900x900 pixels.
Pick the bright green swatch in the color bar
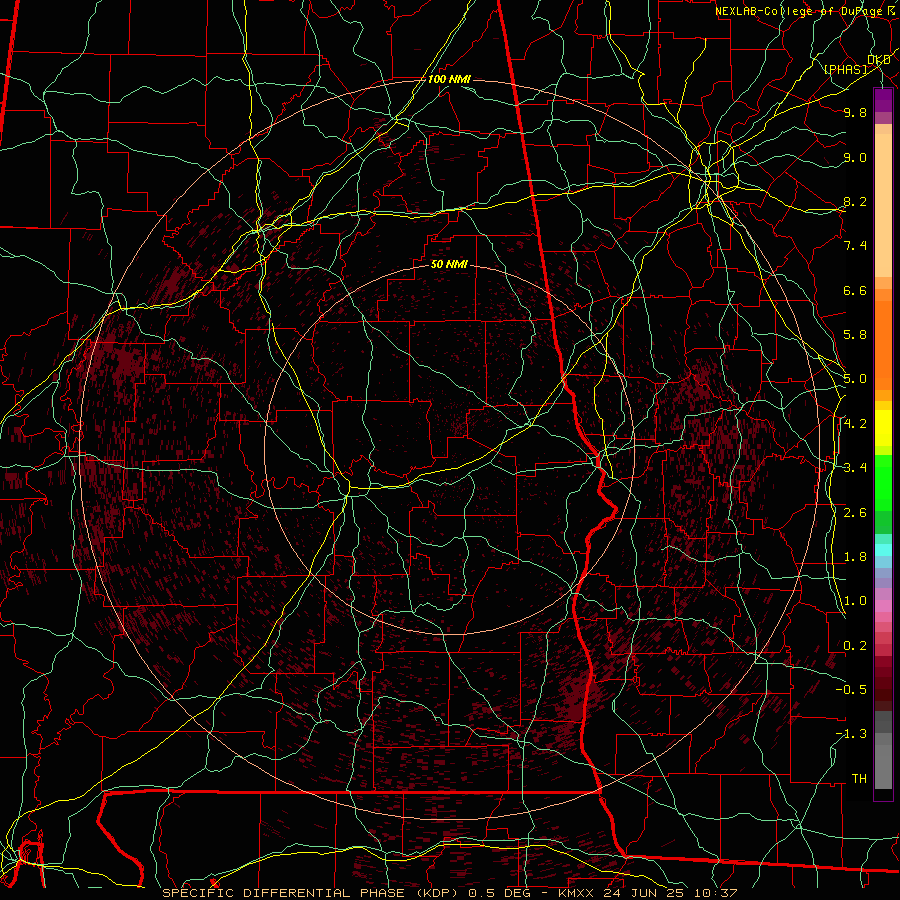click(x=883, y=483)
